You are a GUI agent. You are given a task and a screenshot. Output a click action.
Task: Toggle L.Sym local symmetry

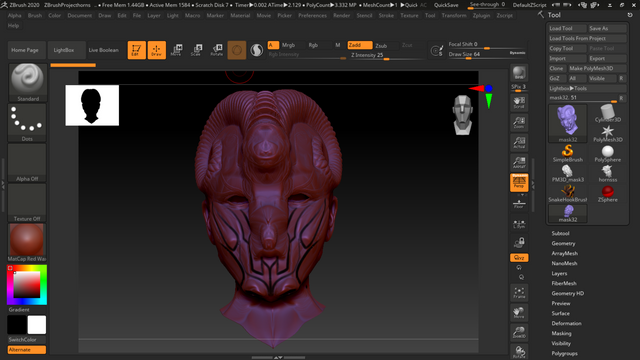coord(519,224)
